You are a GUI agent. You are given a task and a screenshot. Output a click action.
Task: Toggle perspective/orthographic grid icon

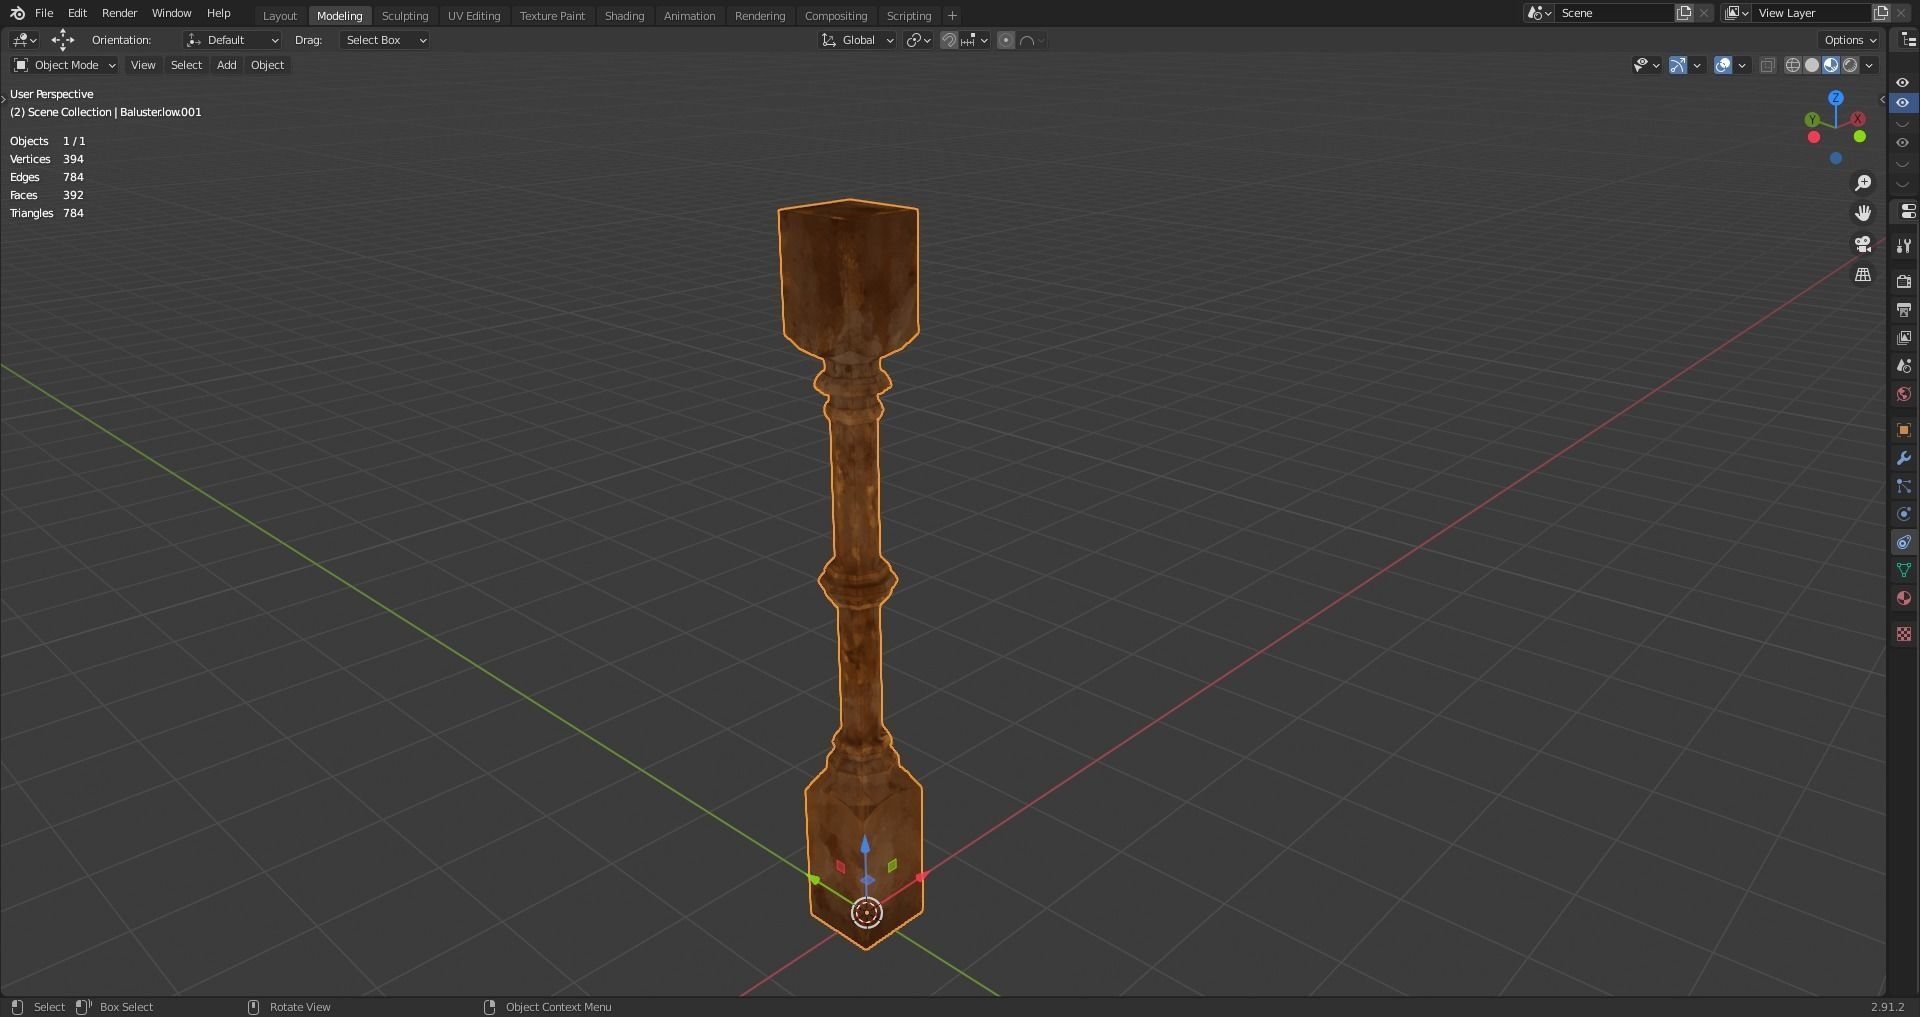pos(1863,274)
